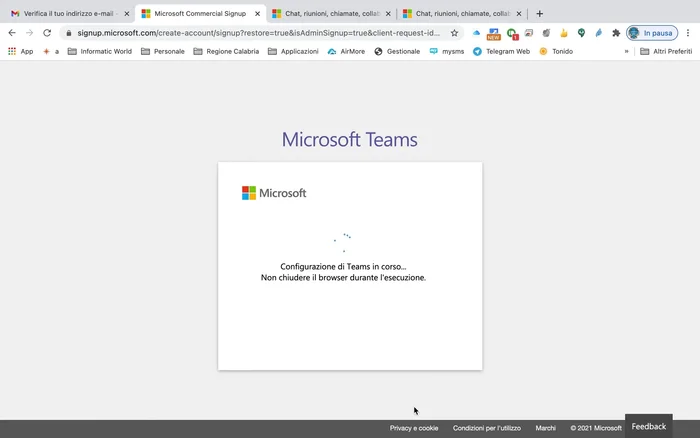Screen dimensions: 700x438
Task: Open the green map pin extension
Action: click(581, 33)
